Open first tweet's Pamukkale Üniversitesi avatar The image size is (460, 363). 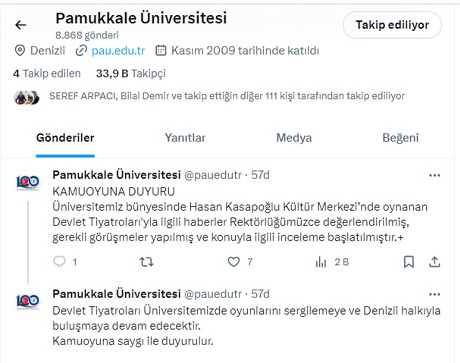[28, 182]
